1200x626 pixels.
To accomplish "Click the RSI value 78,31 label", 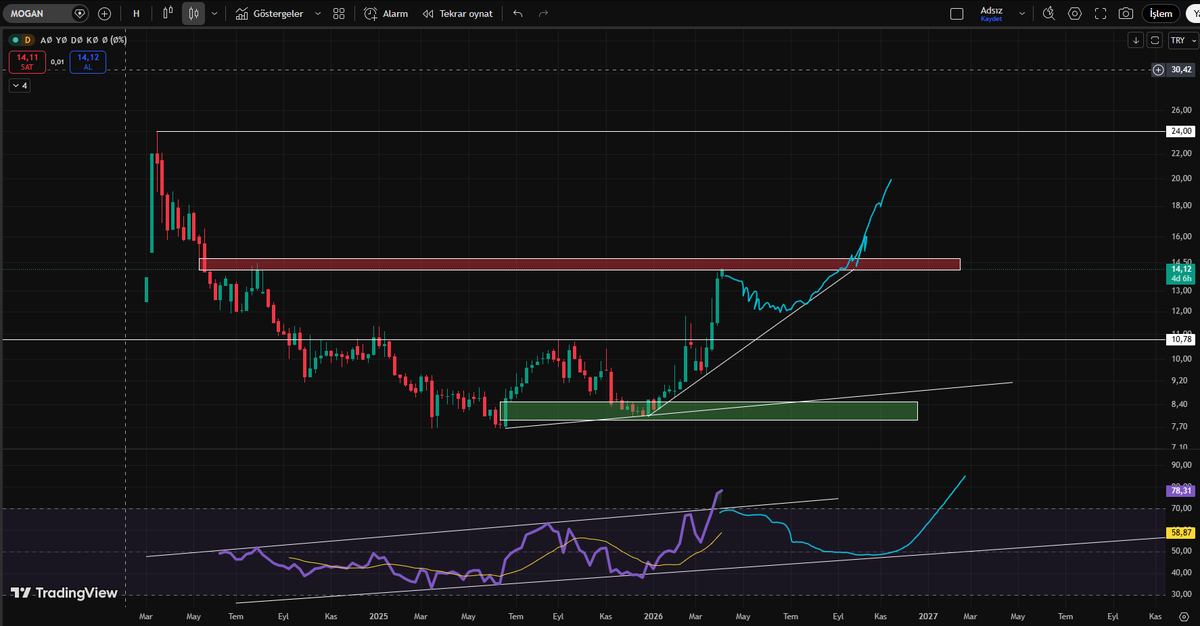I will tap(1181, 491).
